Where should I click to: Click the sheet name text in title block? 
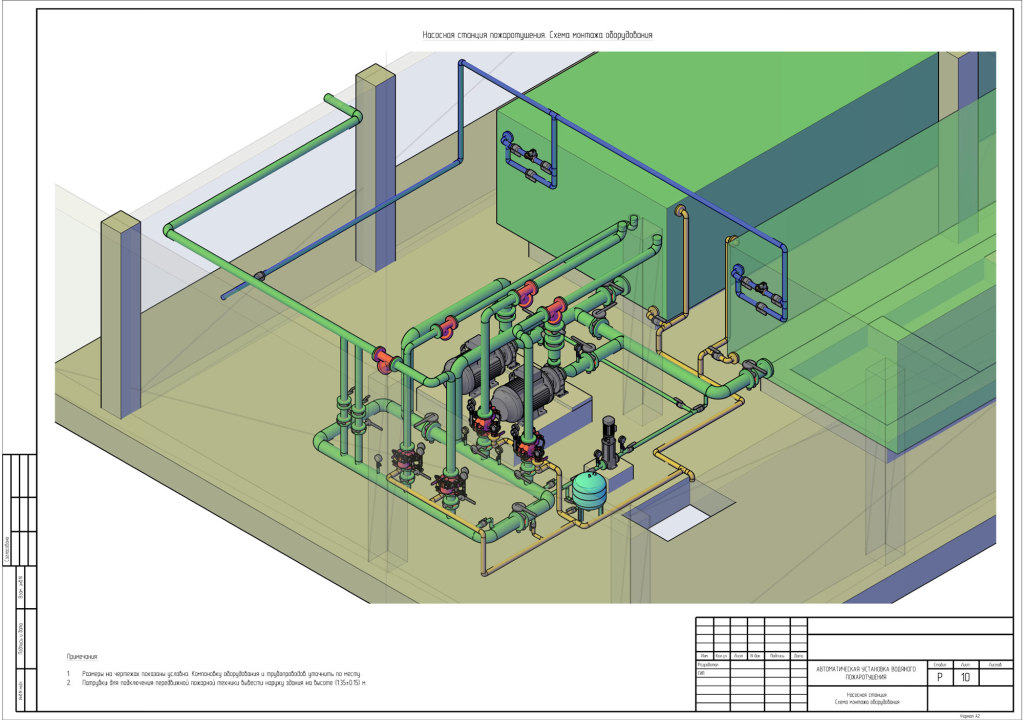(x=866, y=697)
